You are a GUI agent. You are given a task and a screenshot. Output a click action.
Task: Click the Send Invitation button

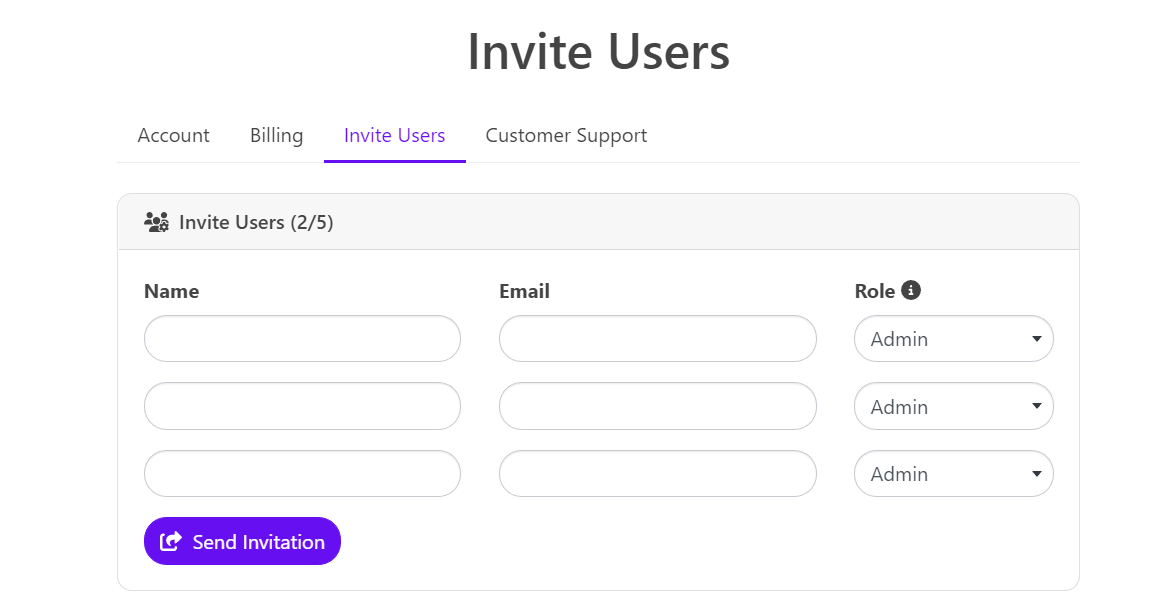tap(242, 541)
